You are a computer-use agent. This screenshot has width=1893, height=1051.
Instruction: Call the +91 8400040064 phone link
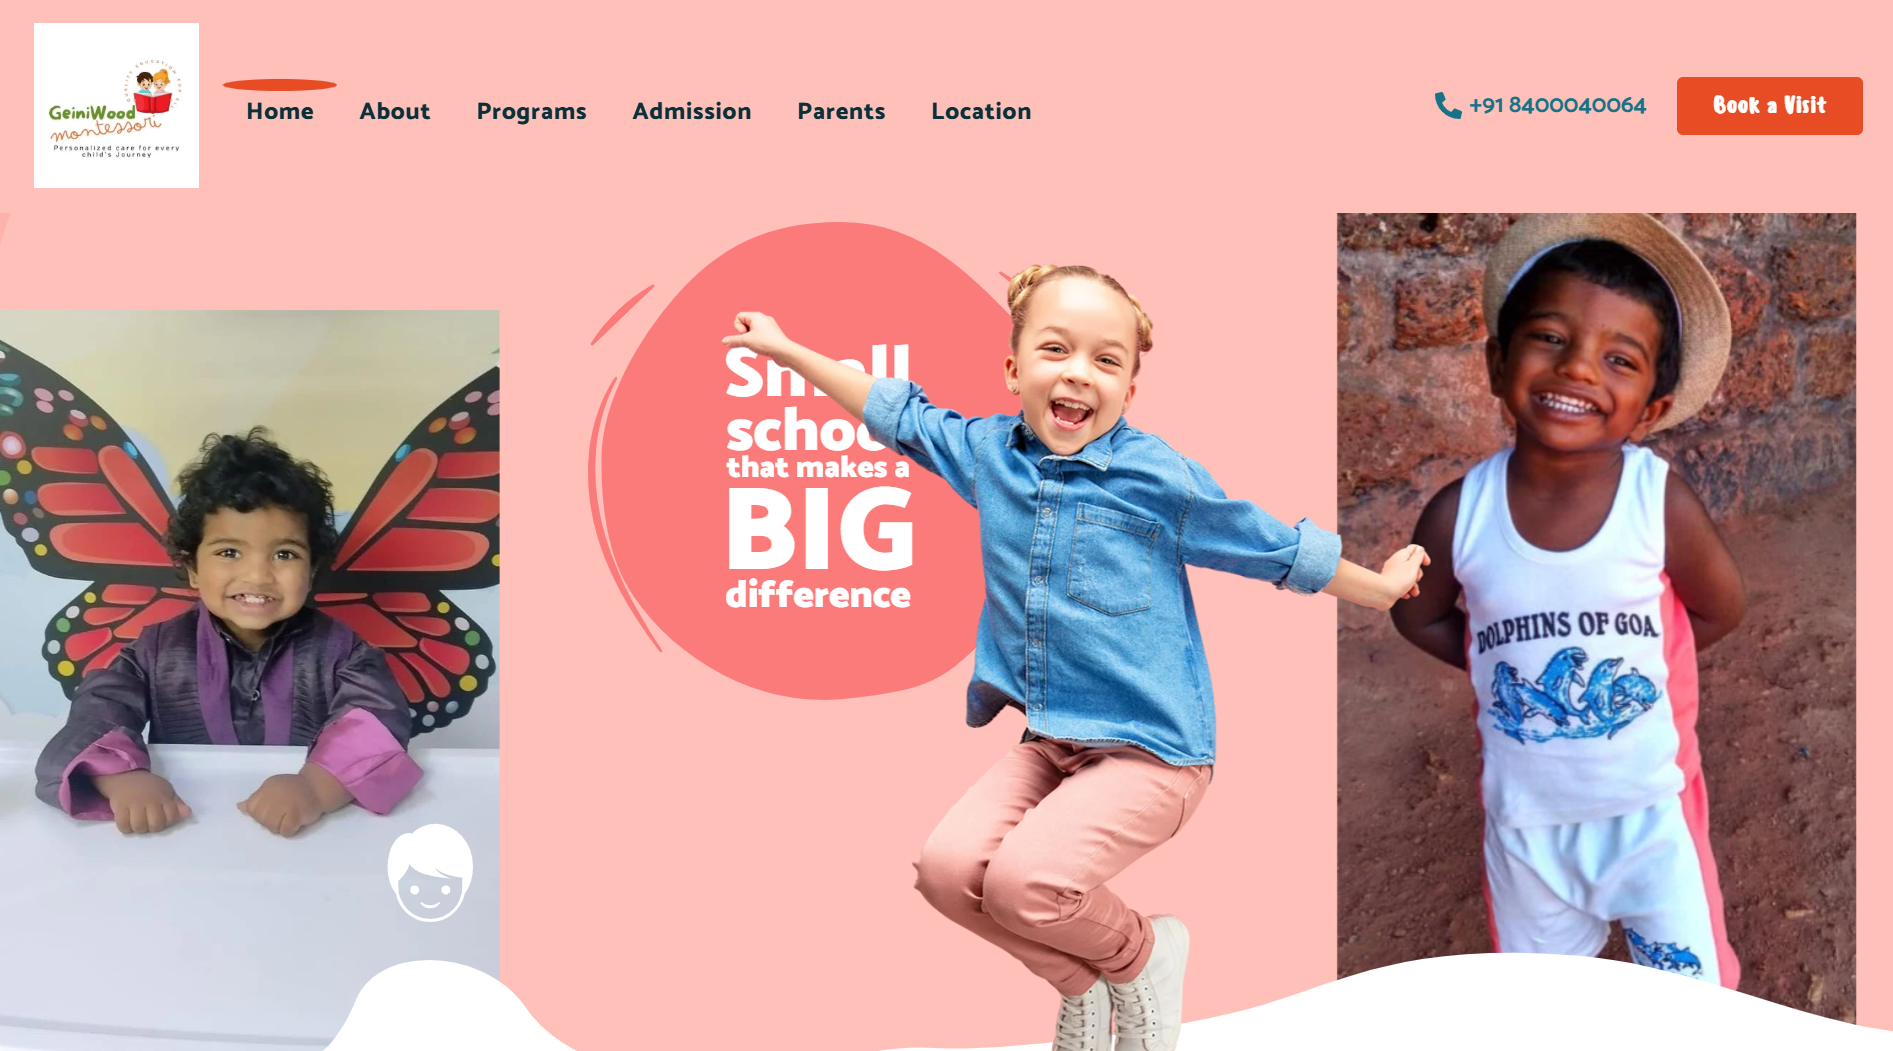(1557, 105)
